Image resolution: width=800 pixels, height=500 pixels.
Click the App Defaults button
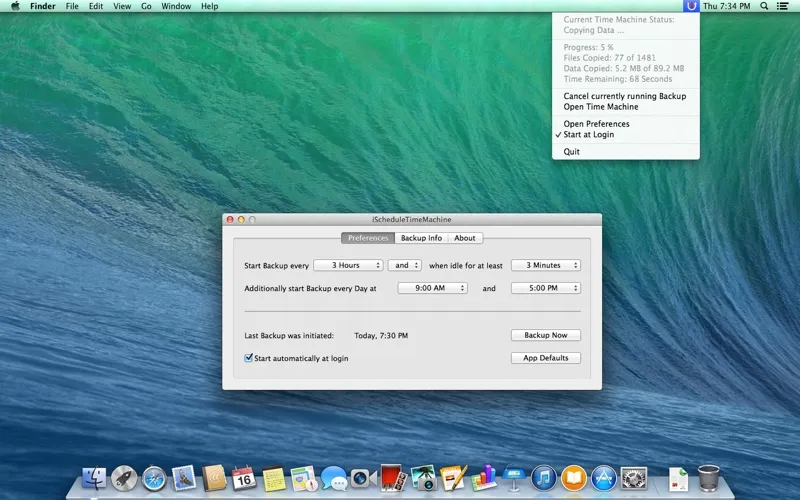pos(545,358)
